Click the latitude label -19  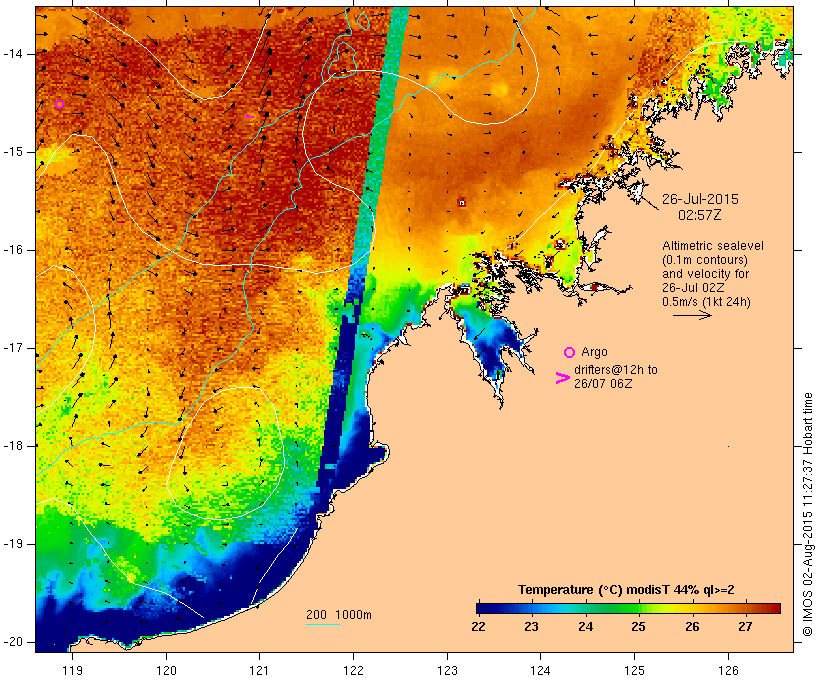point(12,544)
